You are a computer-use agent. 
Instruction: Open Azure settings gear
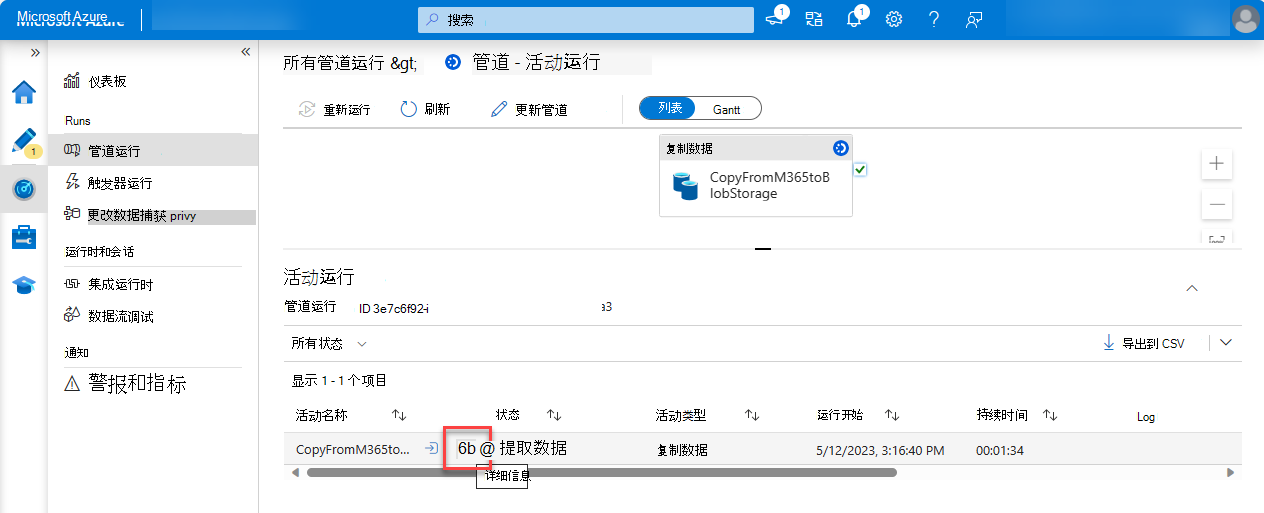pyautogui.click(x=894, y=19)
